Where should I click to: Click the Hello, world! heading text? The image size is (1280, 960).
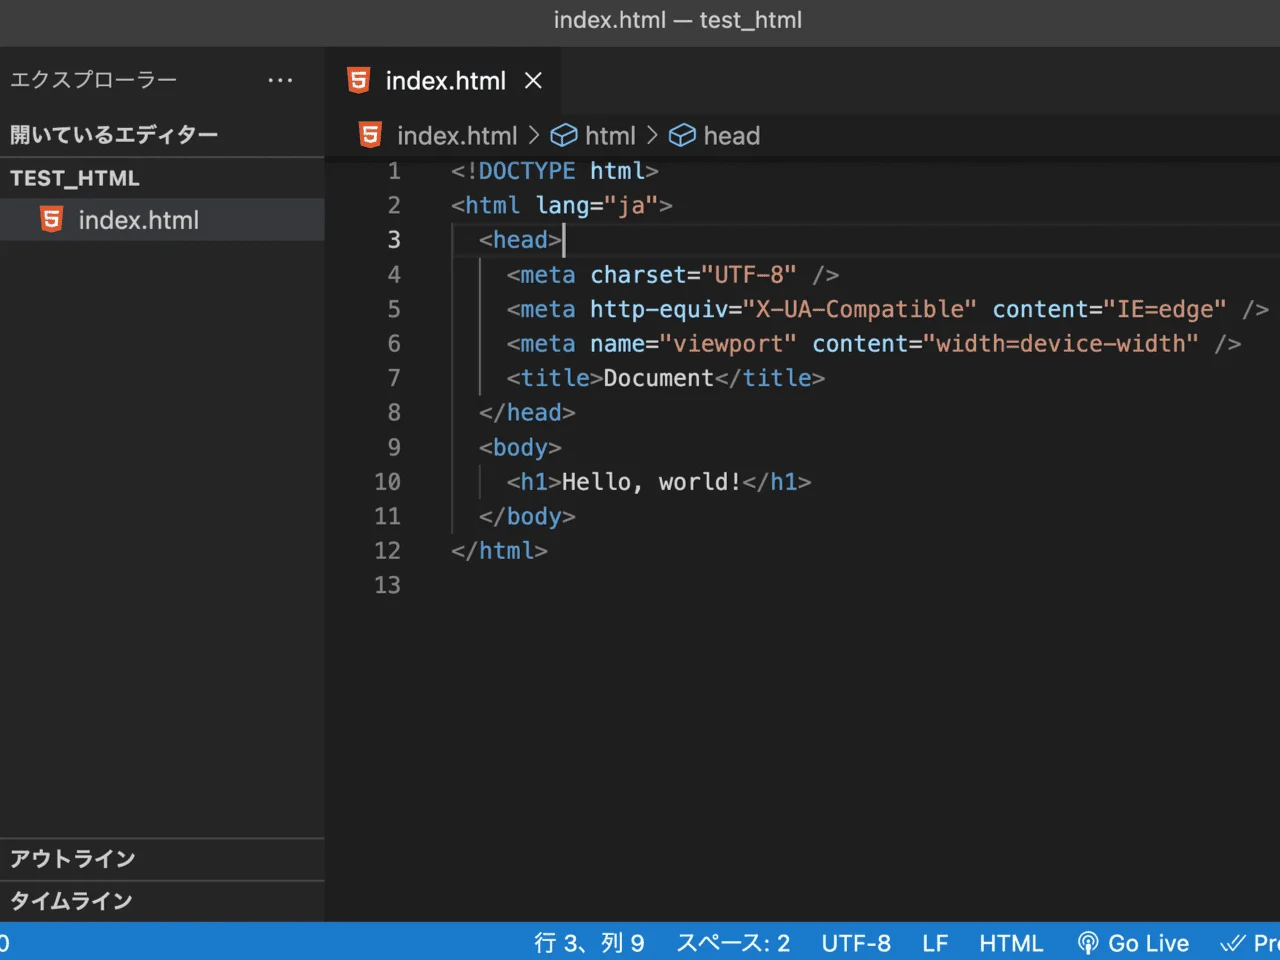click(x=652, y=482)
